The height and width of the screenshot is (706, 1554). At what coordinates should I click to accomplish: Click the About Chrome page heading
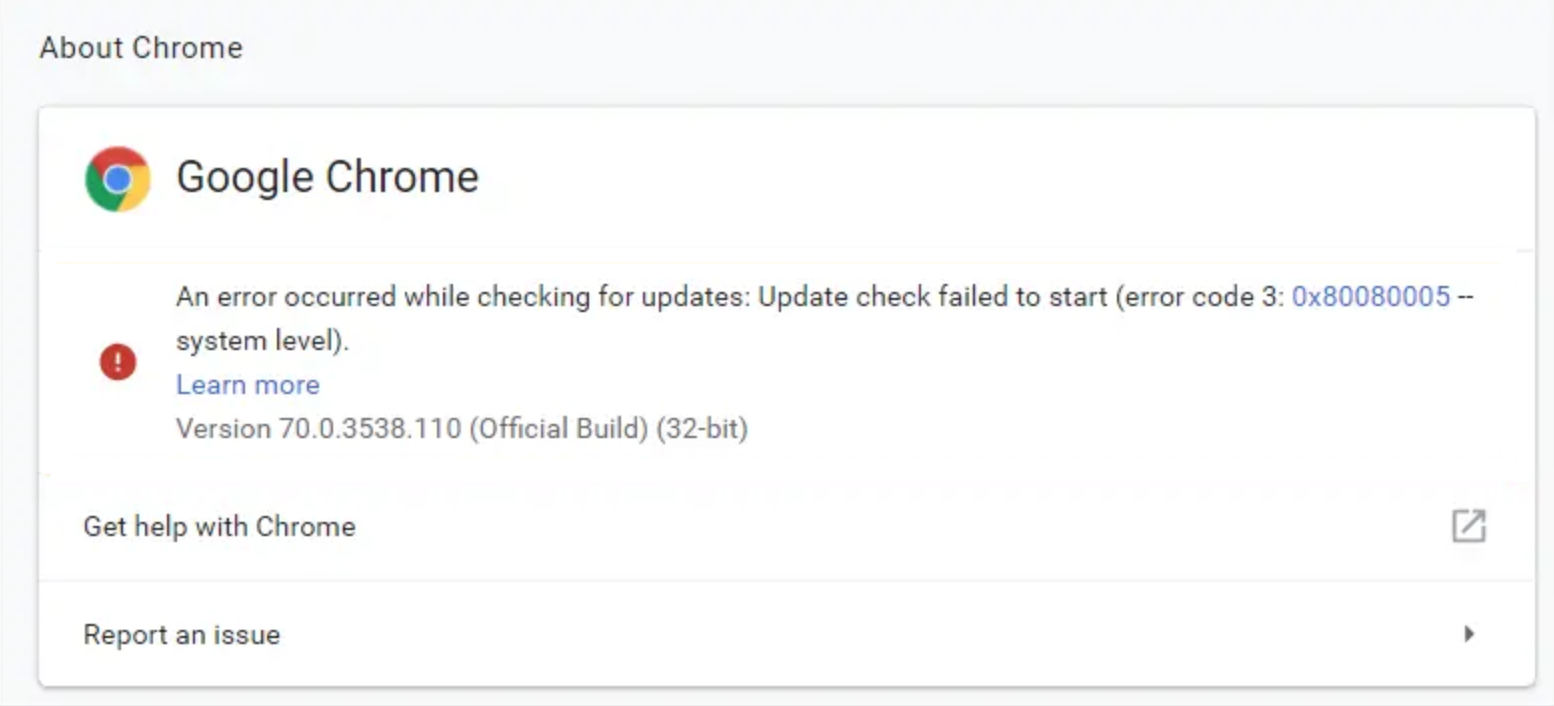coord(141,48)
